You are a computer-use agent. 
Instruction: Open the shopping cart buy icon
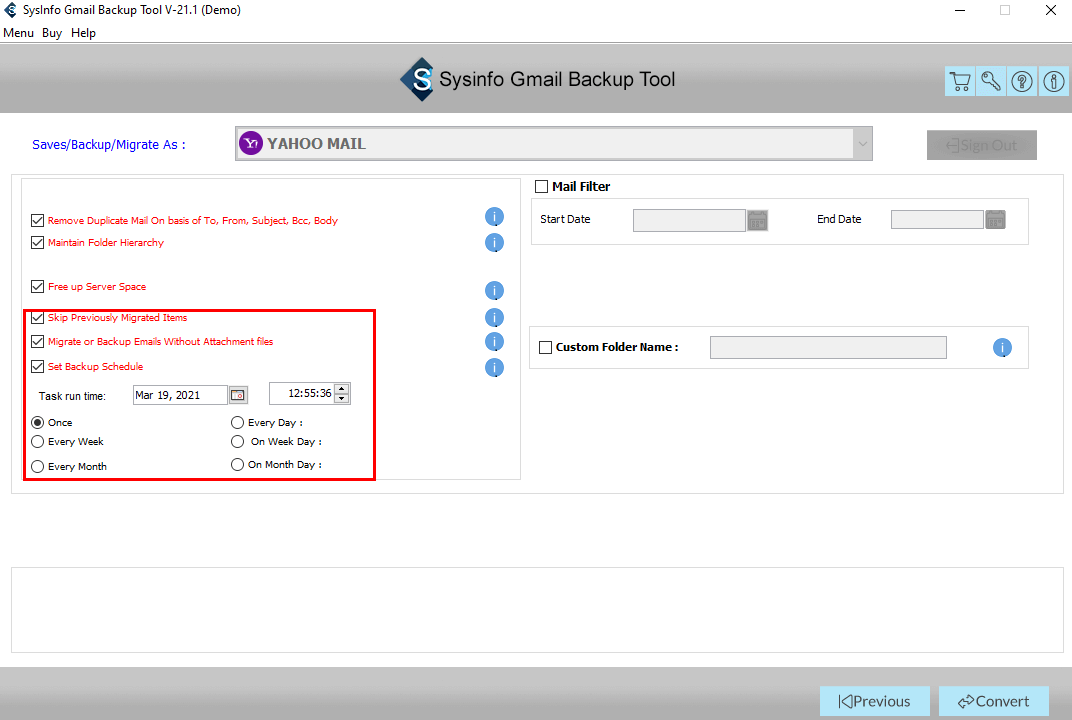960,81
